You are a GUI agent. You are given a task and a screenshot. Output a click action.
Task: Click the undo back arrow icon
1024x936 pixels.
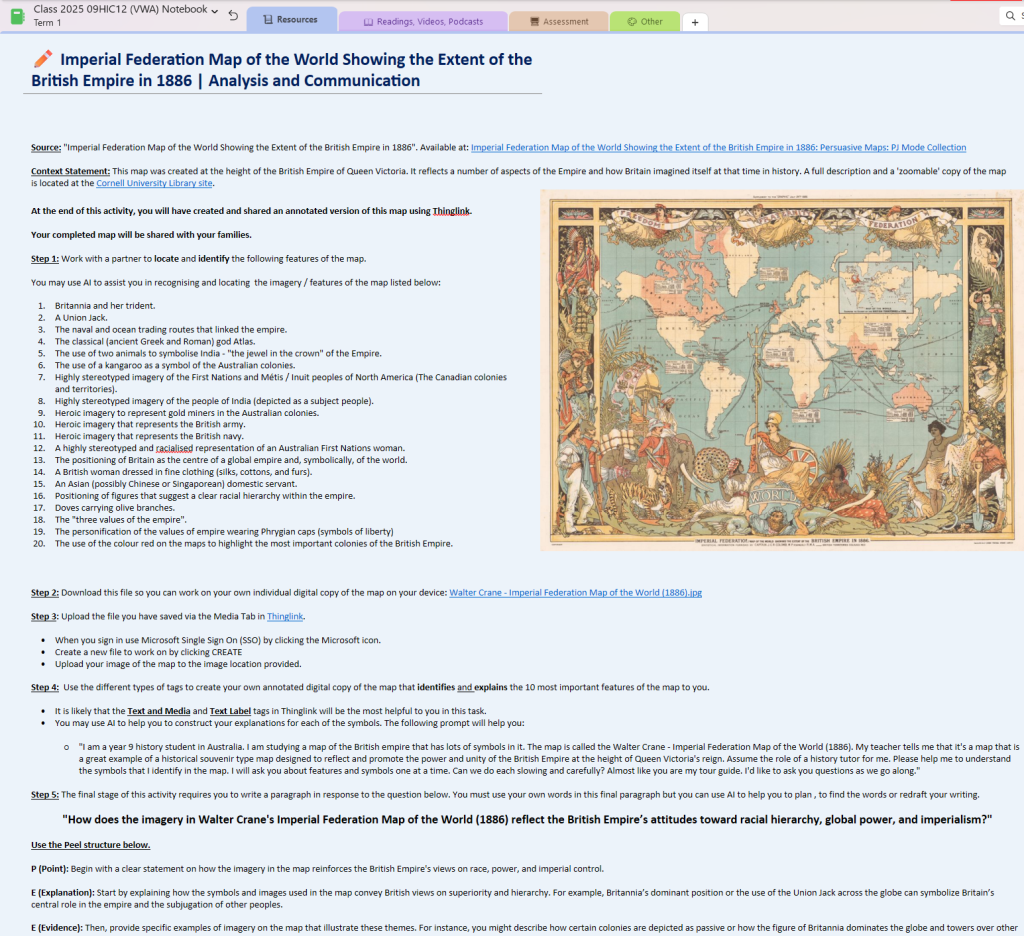[x=233, y=16]
